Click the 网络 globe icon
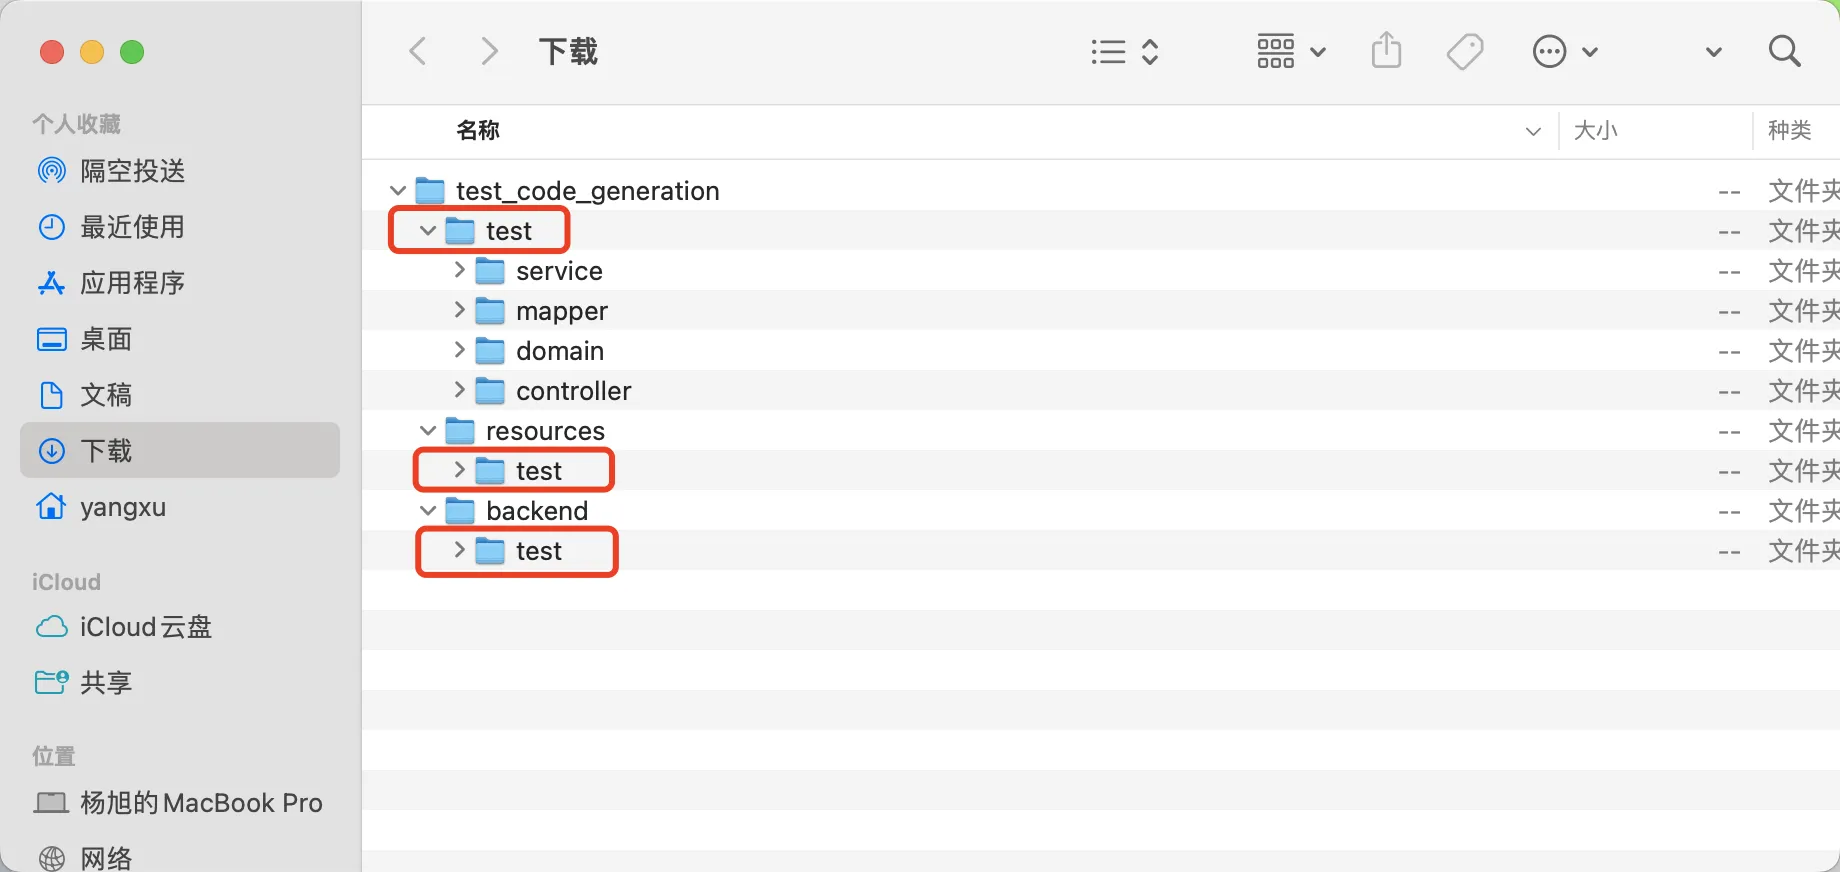The height and width of the screenshot is (872, 1840). click(x=51, y=858)
